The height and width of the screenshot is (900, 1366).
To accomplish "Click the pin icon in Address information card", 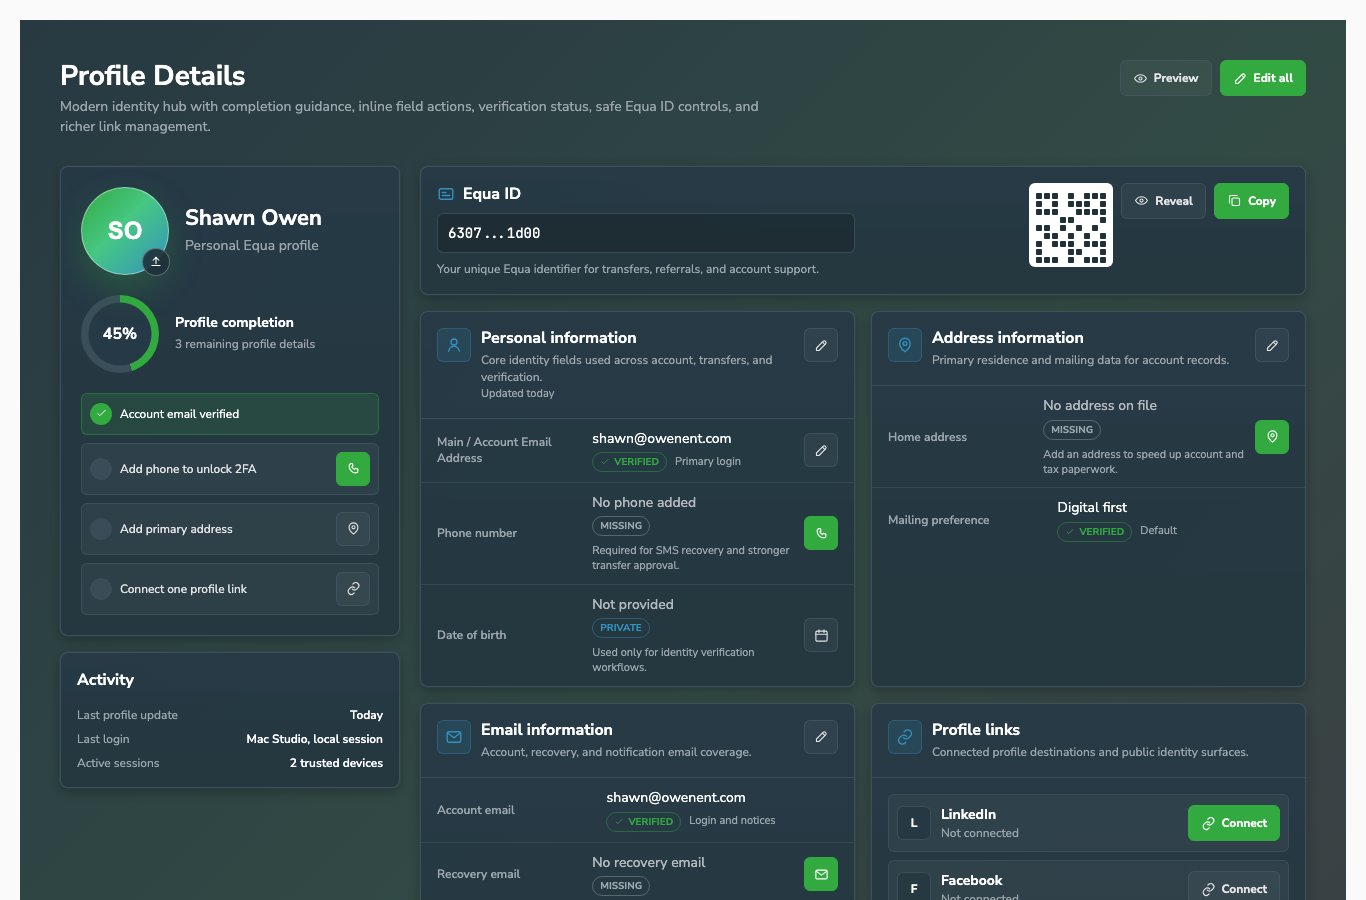I will [x=905, y=345].
